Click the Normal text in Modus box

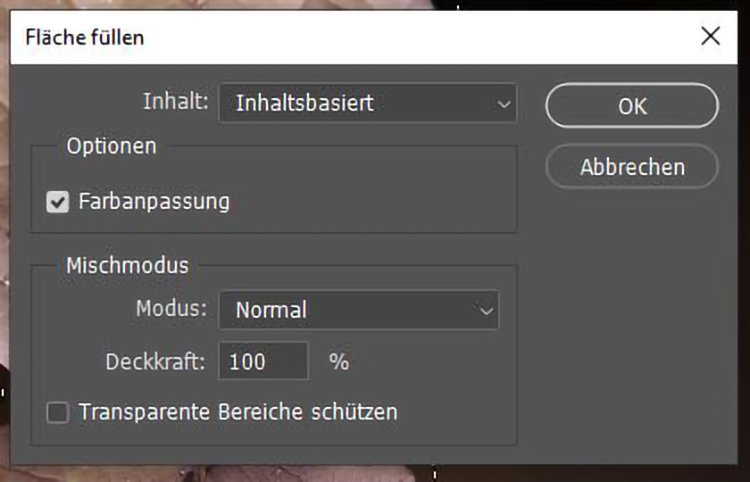pyautogui.click(x=271, y=311)
